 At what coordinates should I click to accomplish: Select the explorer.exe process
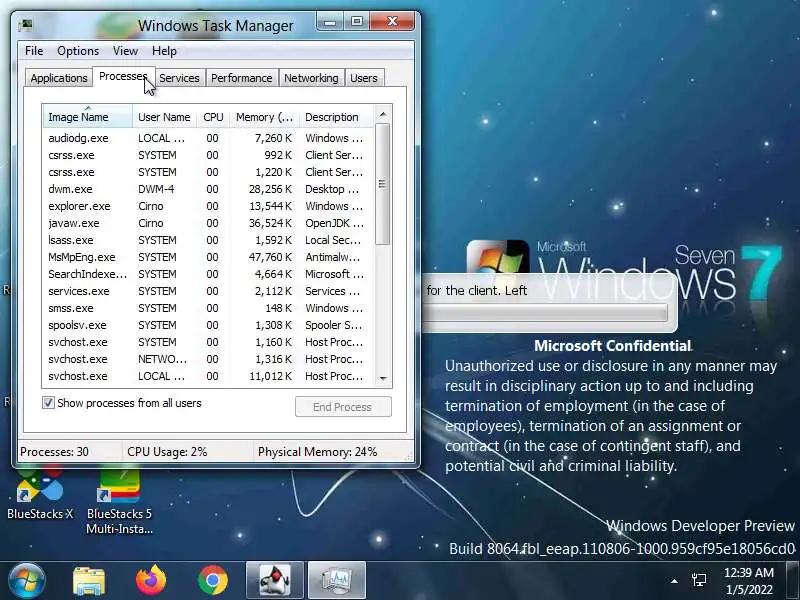coord(208,206)
